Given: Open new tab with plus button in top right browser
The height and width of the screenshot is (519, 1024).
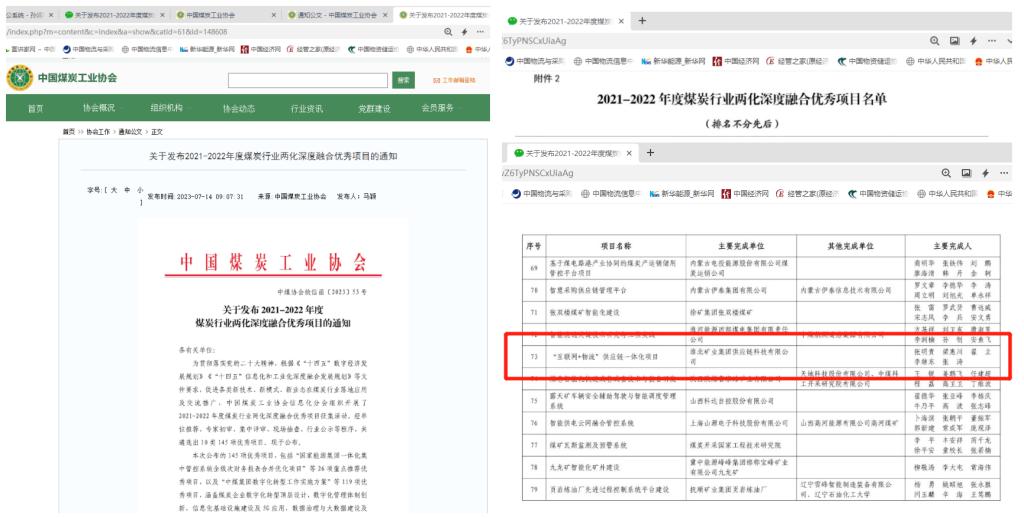Looking at the screenshot, I should point(642,21).
